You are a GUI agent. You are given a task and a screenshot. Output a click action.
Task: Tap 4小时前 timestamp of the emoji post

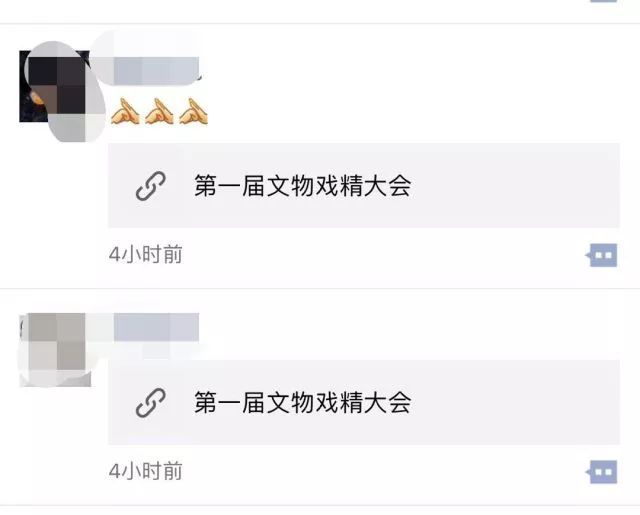pyautogui.click(x=146, y=255)
